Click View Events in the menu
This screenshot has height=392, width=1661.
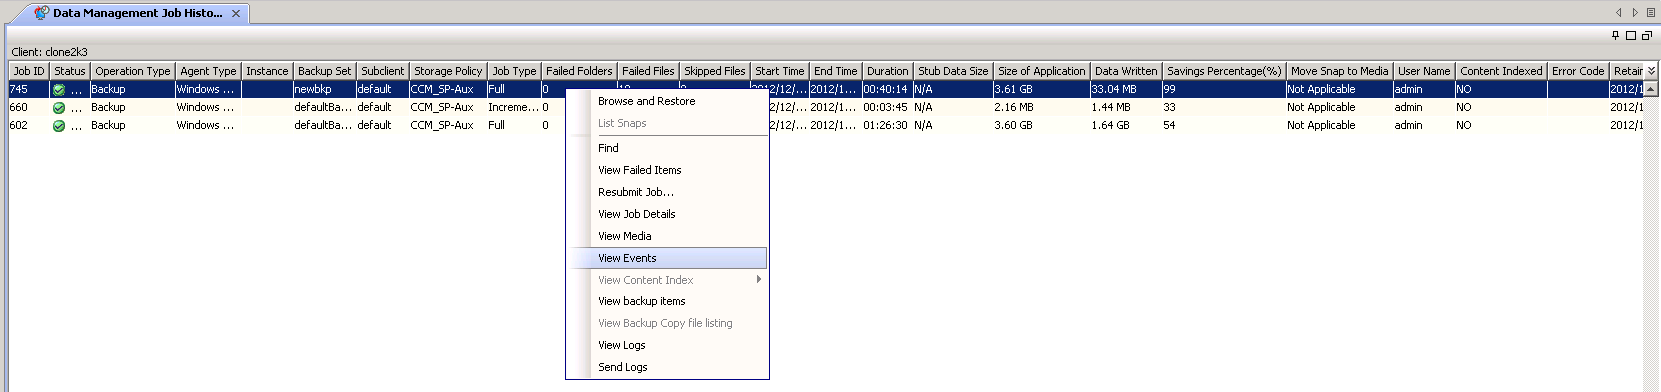668,258
